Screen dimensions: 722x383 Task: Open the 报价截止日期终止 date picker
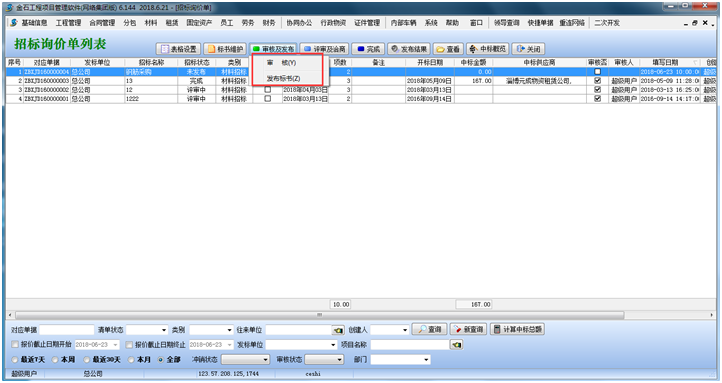230,345
